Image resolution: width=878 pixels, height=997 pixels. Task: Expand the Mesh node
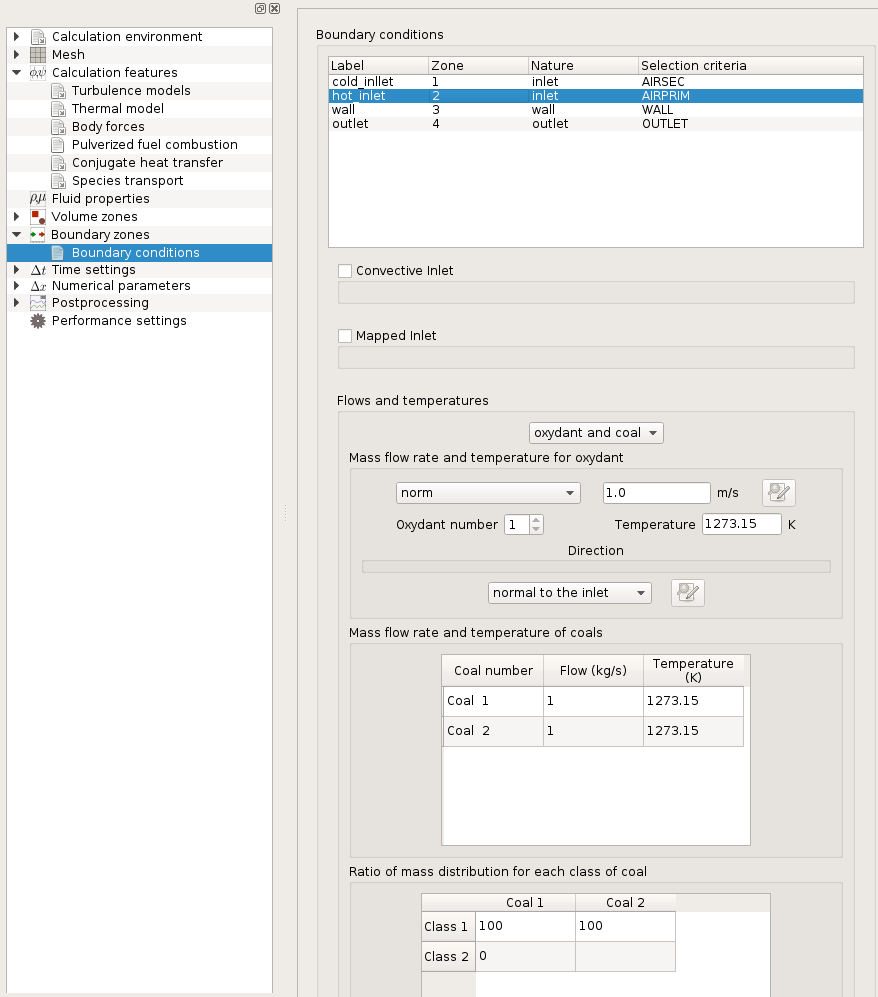click(17, 55)
